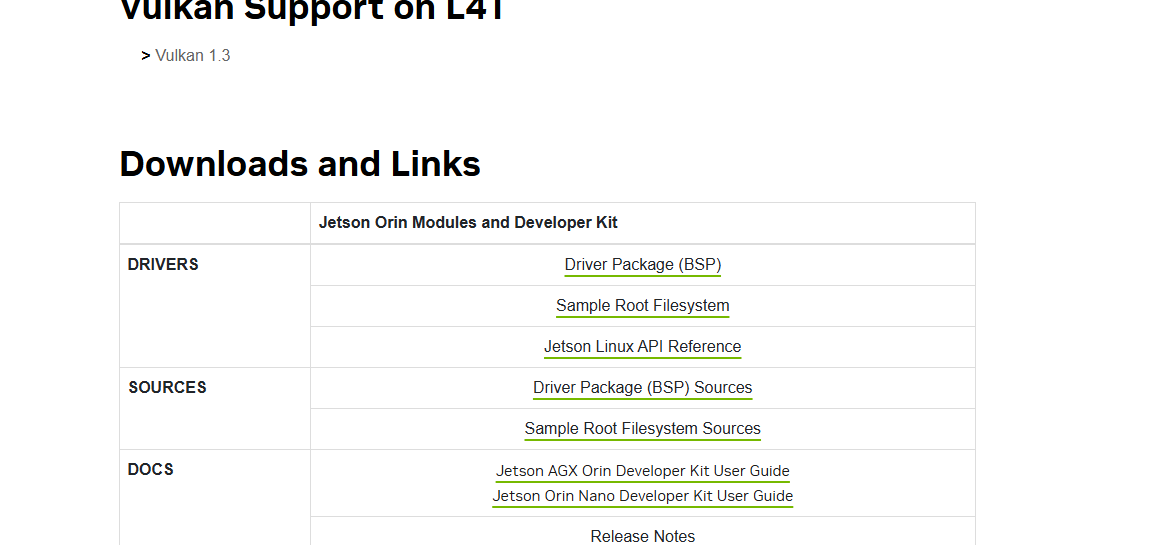The width and height of the screenshot is (1164, 545).
Task: Click the 'Vulkan Support on L4T' heading
Action: 312,10
